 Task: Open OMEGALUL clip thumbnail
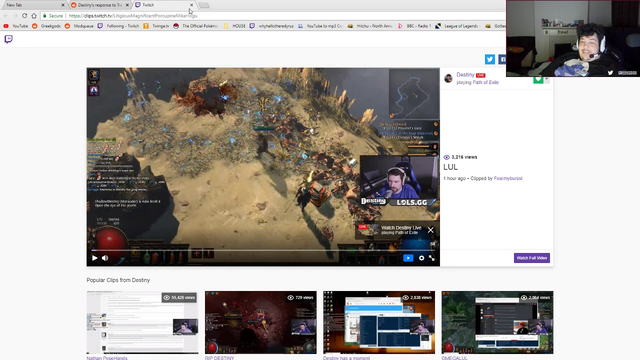[498, 322]
